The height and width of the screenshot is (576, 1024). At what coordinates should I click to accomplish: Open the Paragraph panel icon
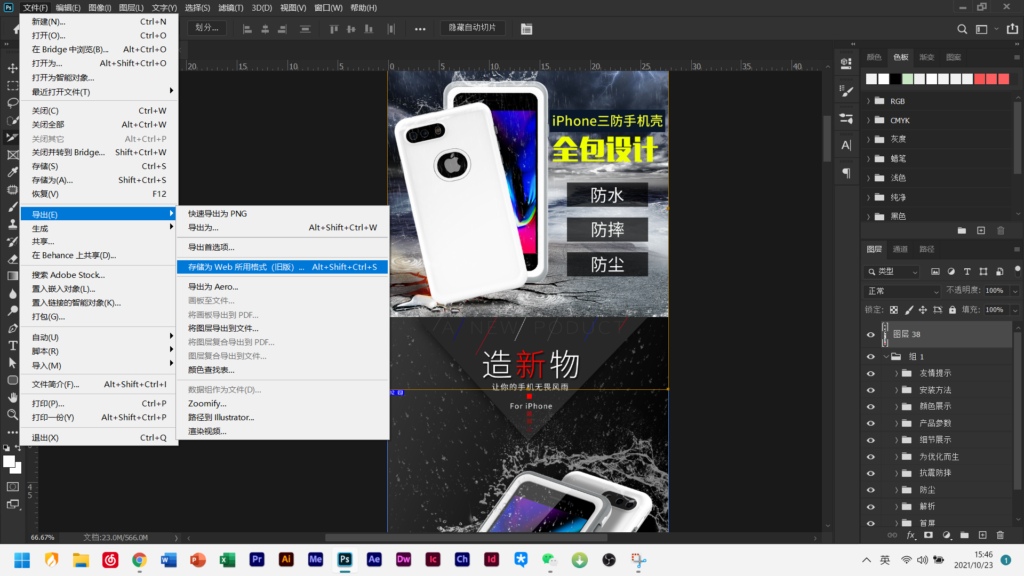coord(846,172)
